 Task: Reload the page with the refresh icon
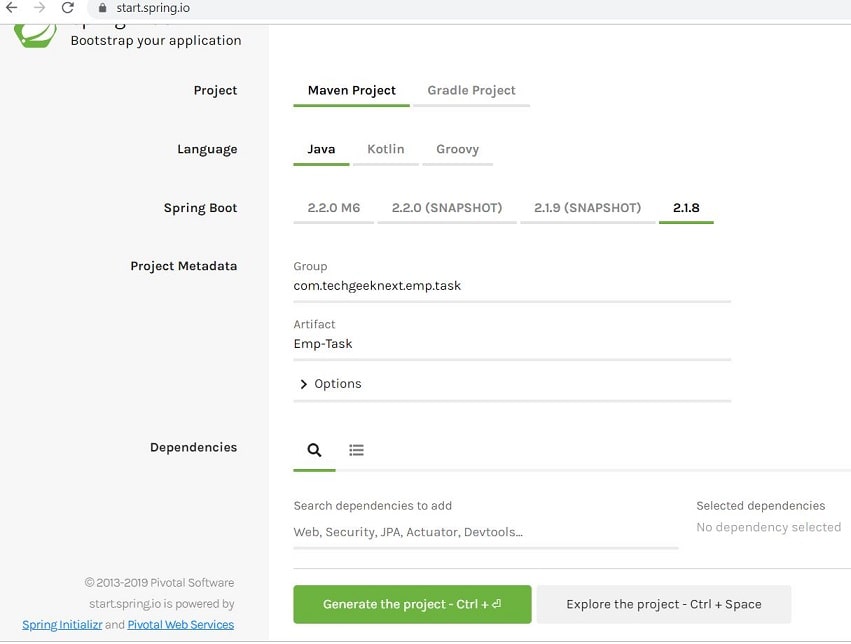(68, 8)
